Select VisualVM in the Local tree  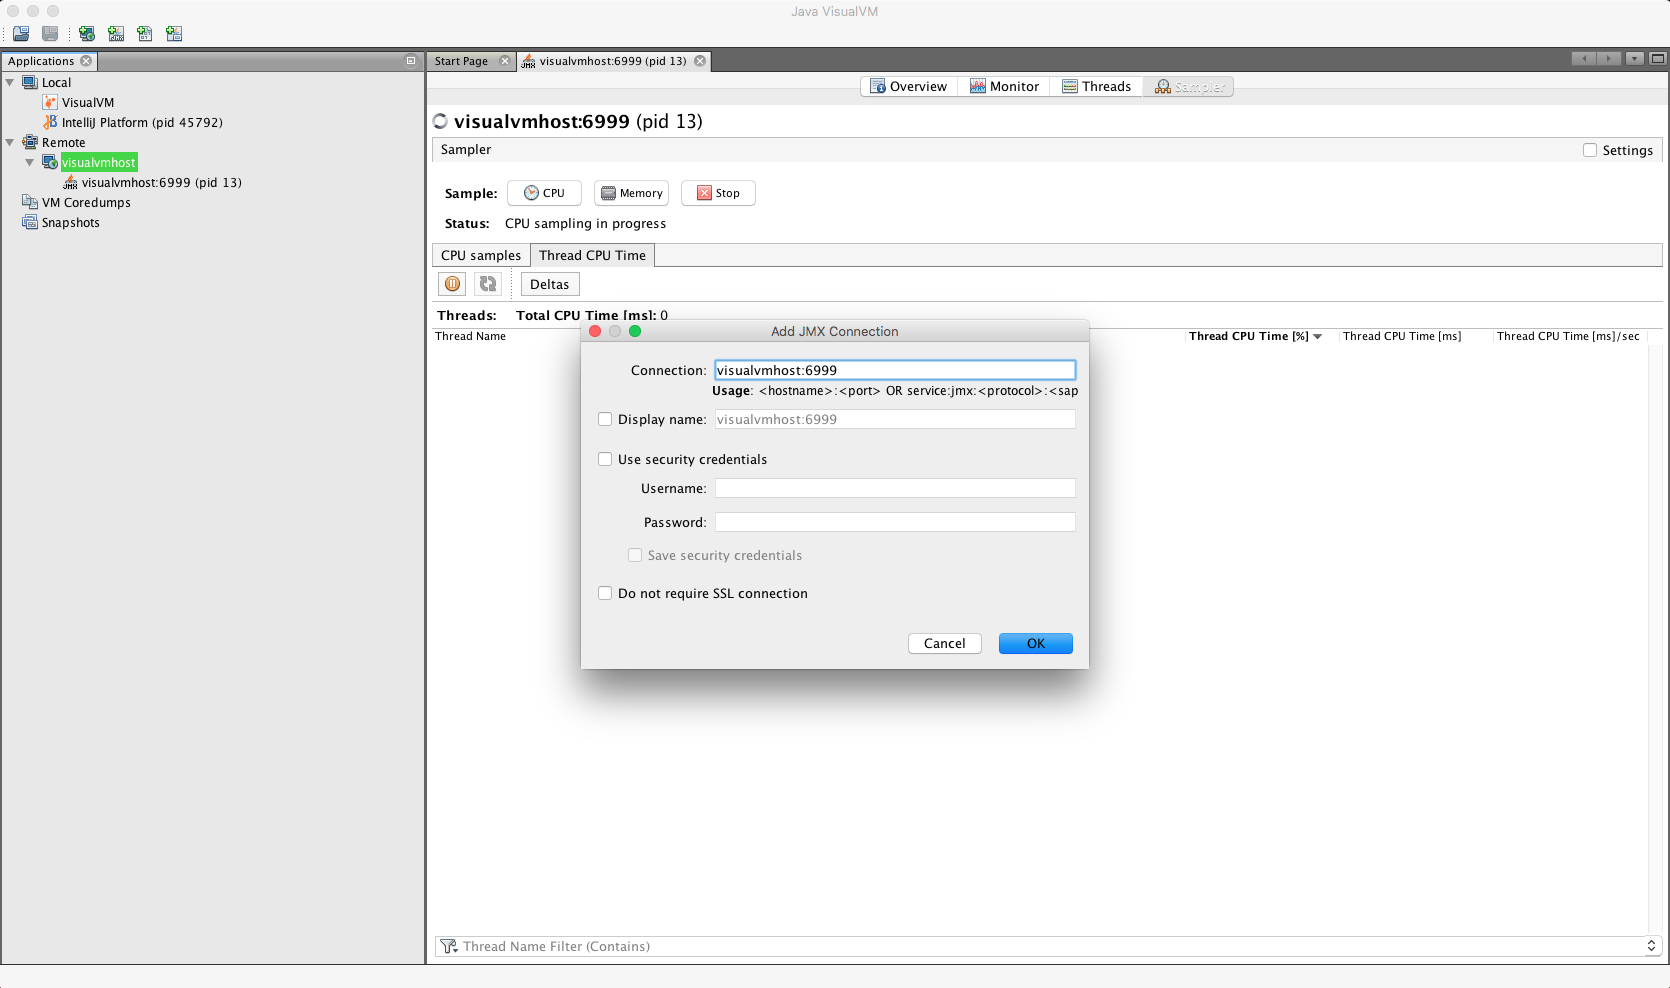88,102
